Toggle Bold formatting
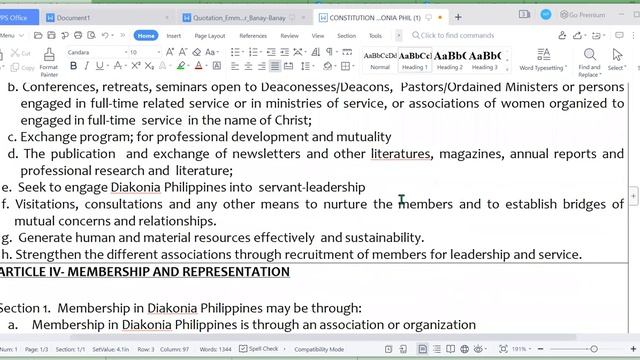Image resolution: width=640 pixels, height=360 pixels. 73,66
